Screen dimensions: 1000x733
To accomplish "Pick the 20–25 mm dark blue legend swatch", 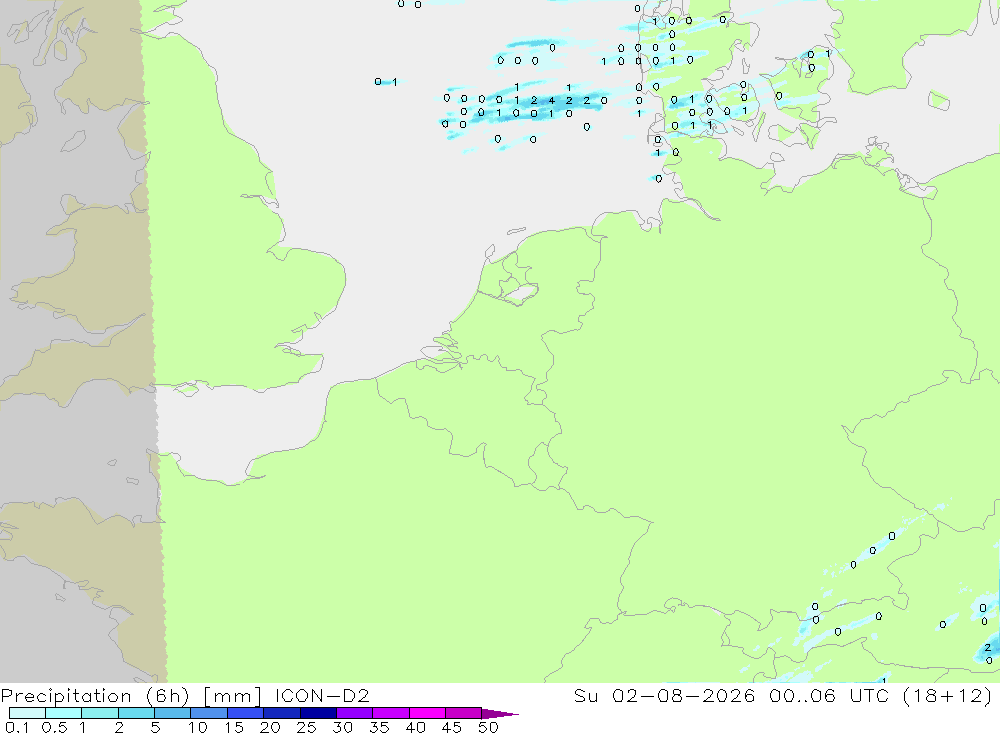I will (x=282, y=713).
